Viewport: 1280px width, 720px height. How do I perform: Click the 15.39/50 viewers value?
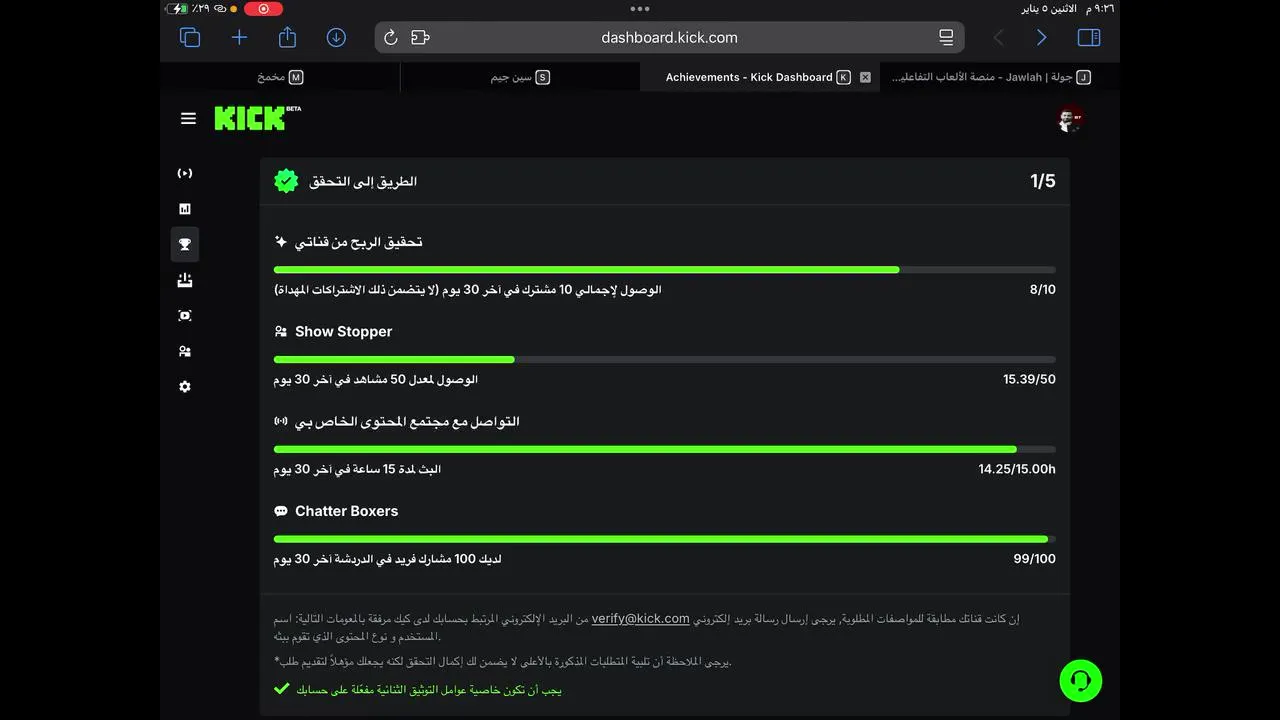(1029, 380)
